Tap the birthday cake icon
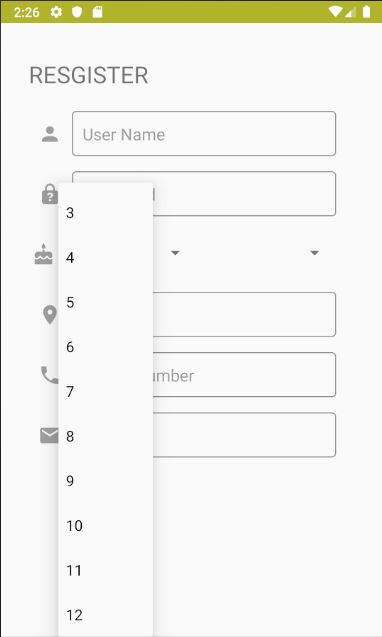Screen dimensions: 382x637 pos(44,254)
